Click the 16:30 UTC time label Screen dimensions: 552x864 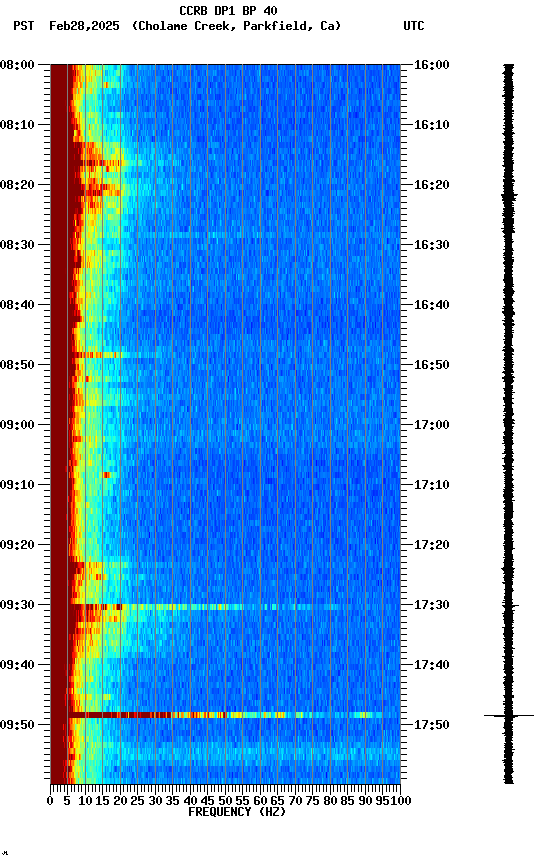pyautogui.click(x=431, y=245)
